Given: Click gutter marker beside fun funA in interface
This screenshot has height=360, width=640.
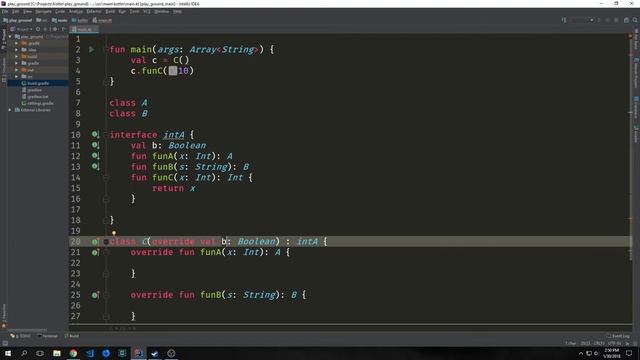Looking at the screenshot, I should click(x=95, y=156).
